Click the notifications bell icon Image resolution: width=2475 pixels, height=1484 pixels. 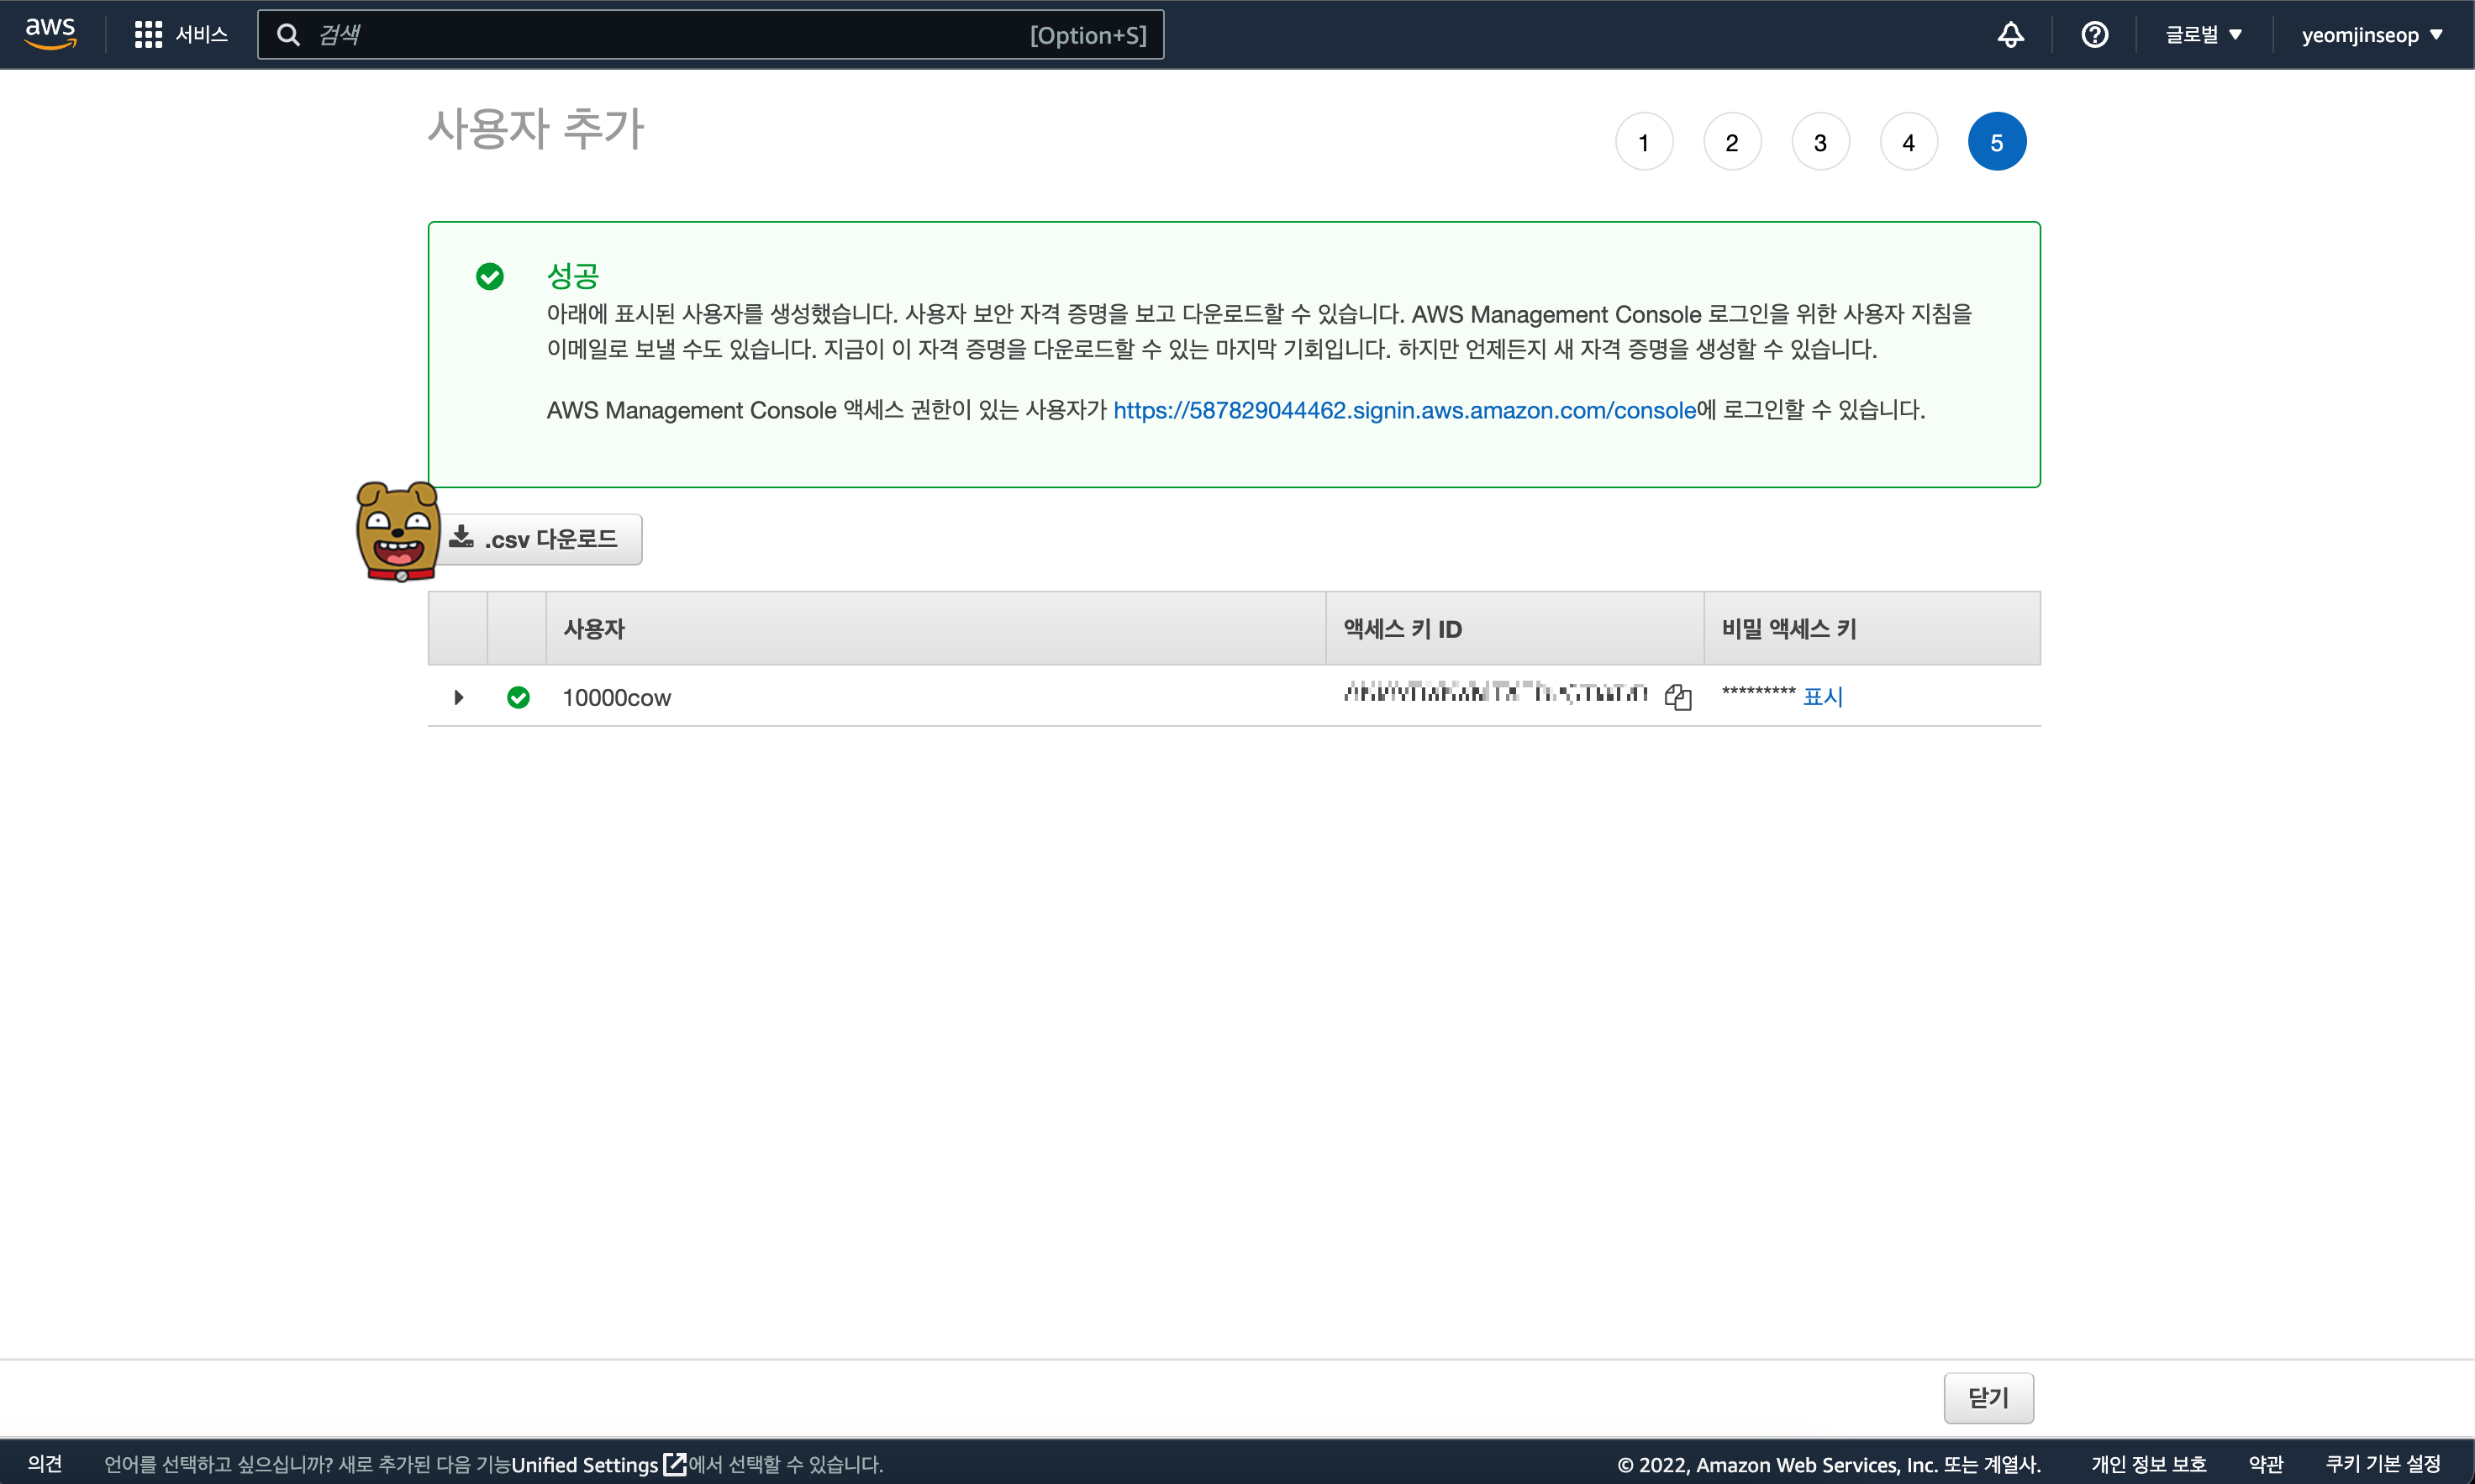pos(2010,35)
